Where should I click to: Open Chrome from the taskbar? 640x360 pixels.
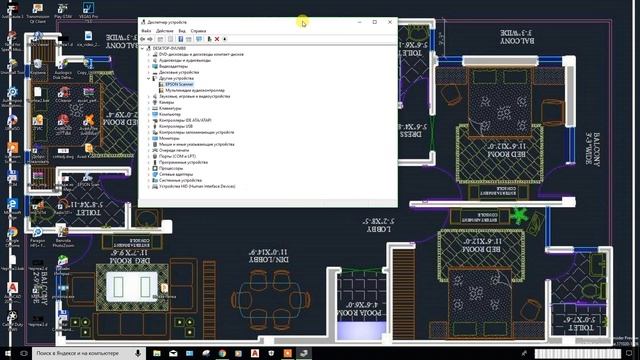click(222, 353)
